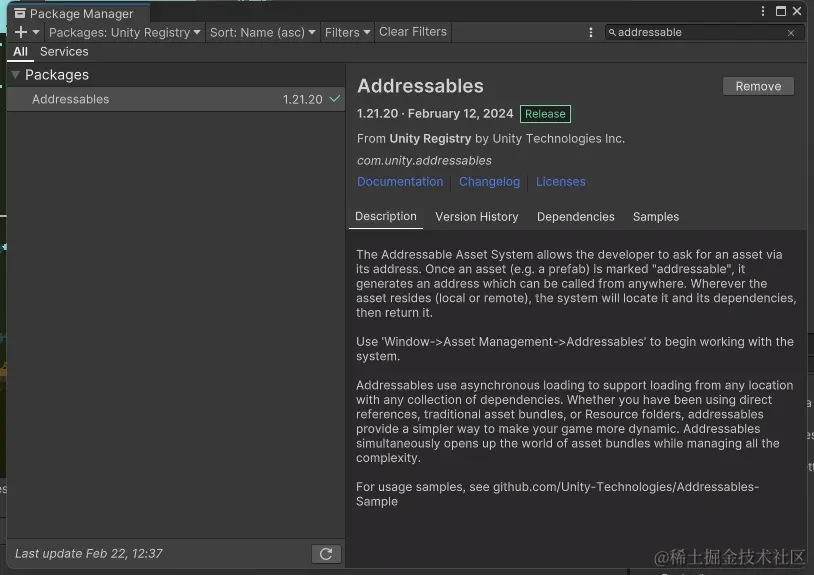Open the Changelog link

(x=489, y=182)
